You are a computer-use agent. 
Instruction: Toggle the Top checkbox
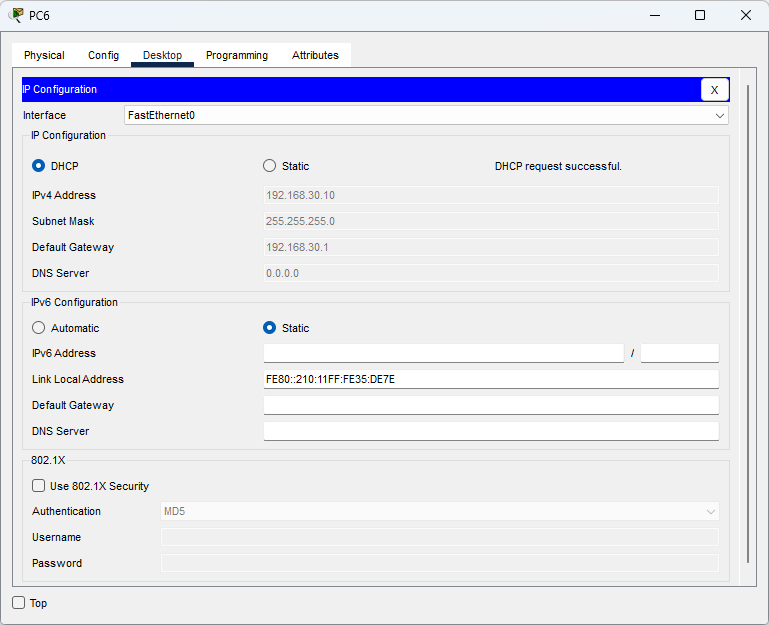click(x=19, y=603)
